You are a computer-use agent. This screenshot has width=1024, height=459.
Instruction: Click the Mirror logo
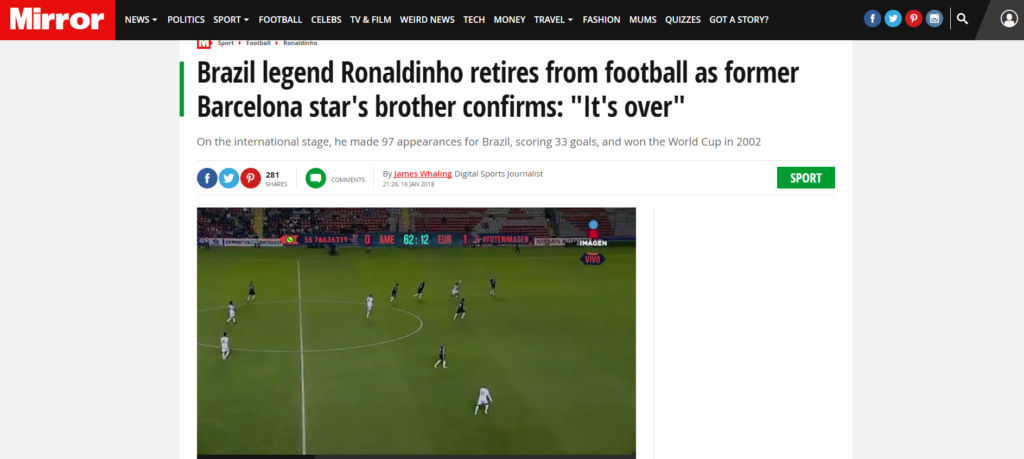[x=57, y=20]
